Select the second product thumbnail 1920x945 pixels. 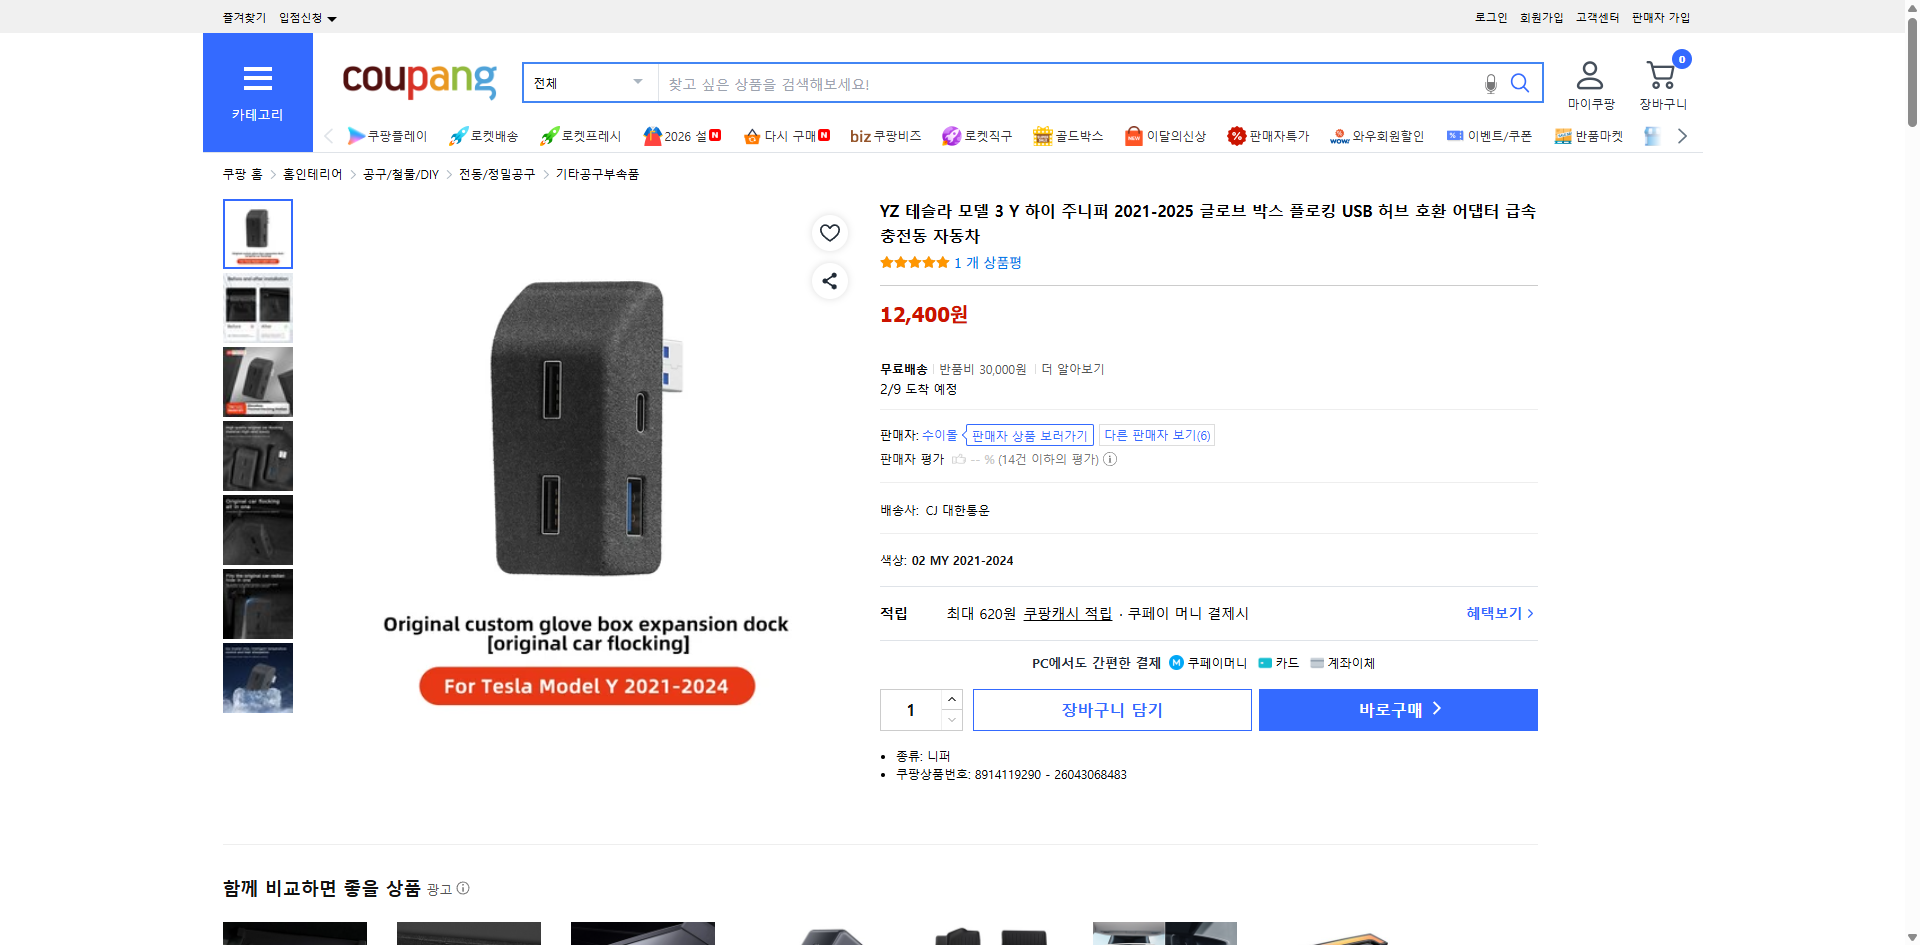pos(257,307)
